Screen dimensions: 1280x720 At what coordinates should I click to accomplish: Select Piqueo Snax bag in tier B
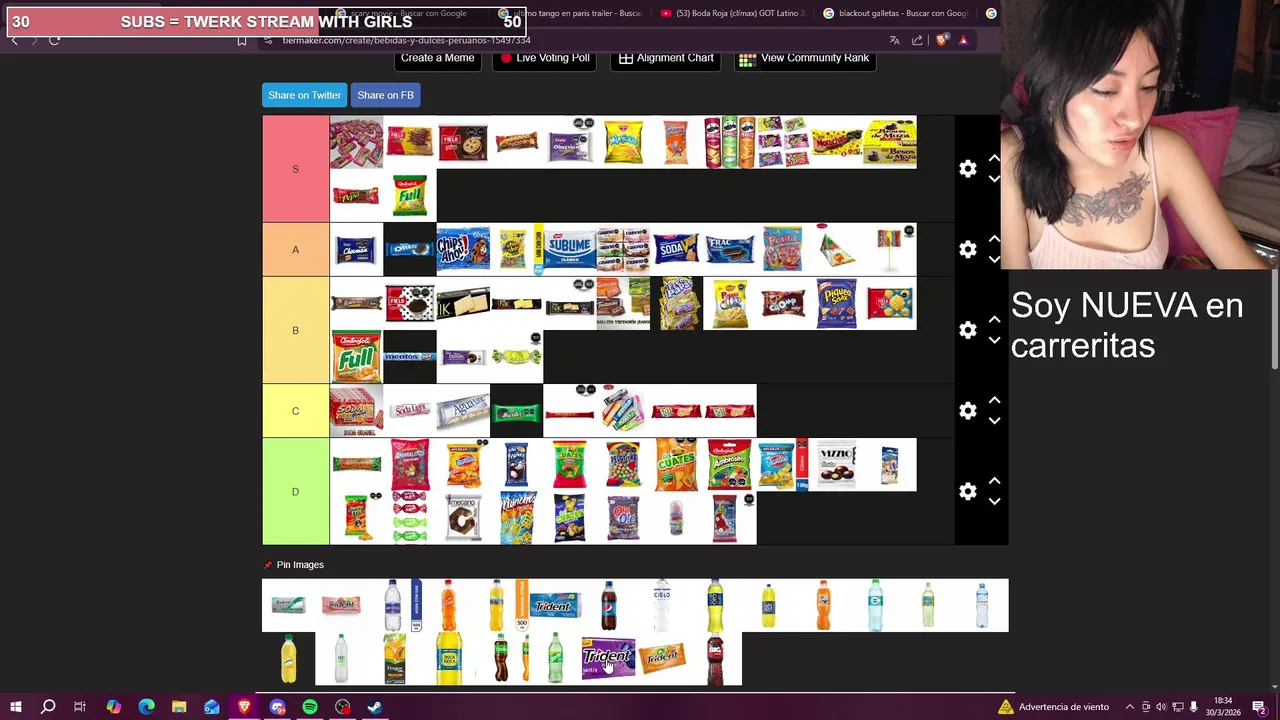point(836,303)
